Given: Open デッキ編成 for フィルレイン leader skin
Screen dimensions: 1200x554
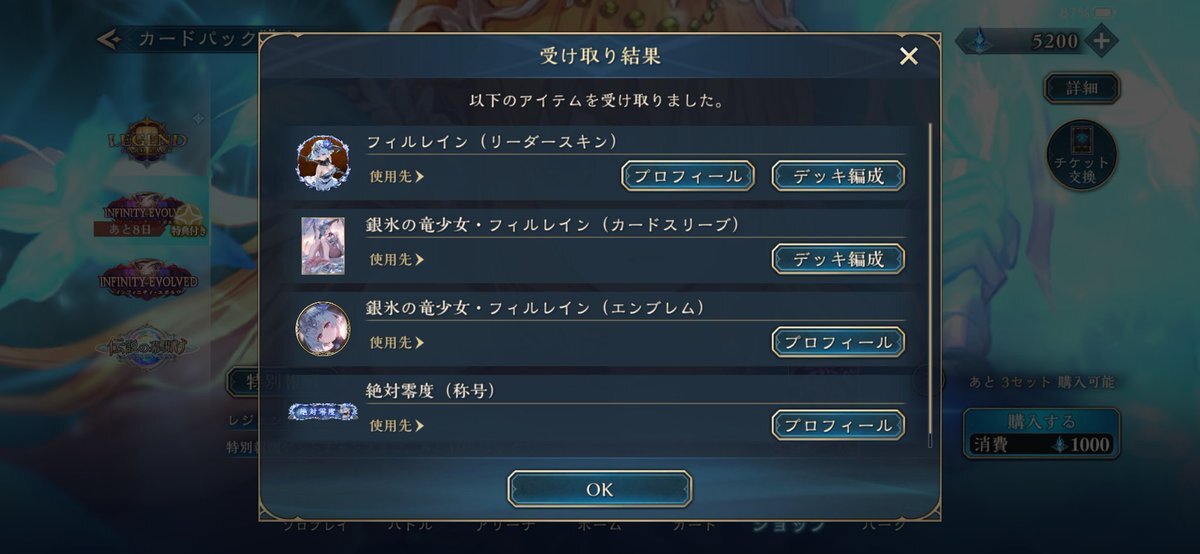Looking at the screenshot, I should point(838,176).
